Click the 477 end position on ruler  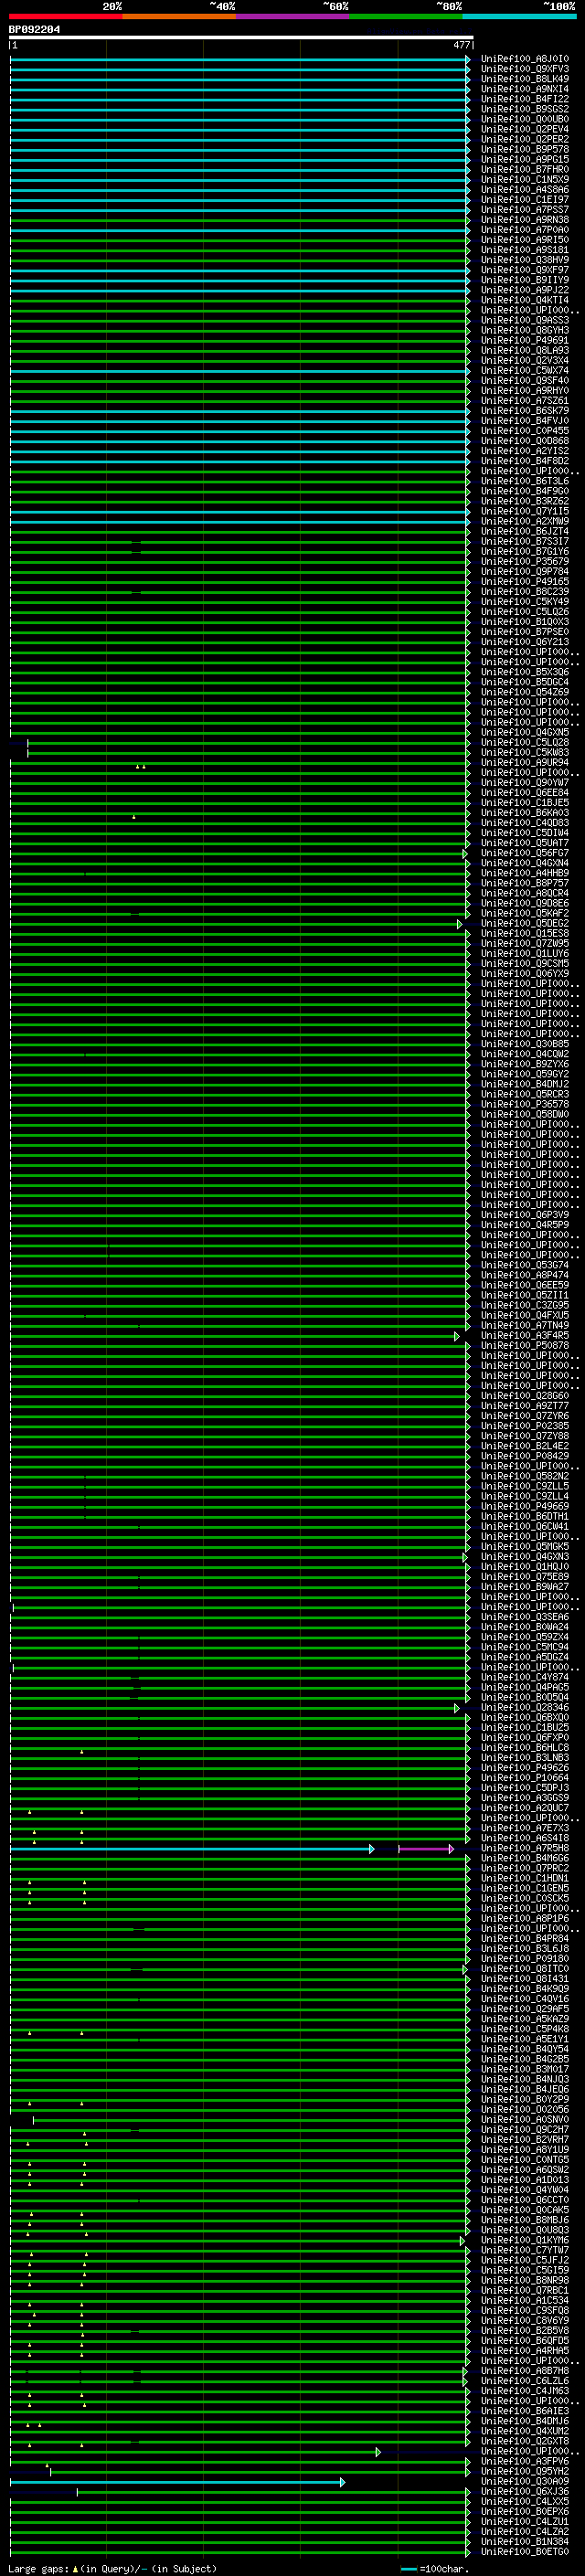(461, 45)
